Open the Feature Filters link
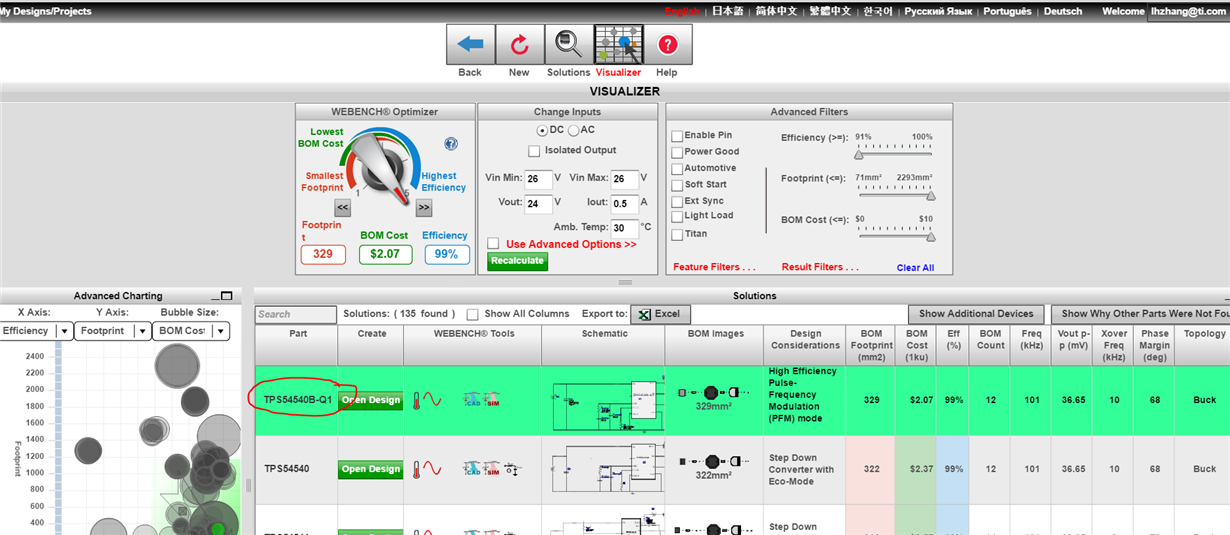1230x535 pixels. pyautogui.click(x=714, y=267)
